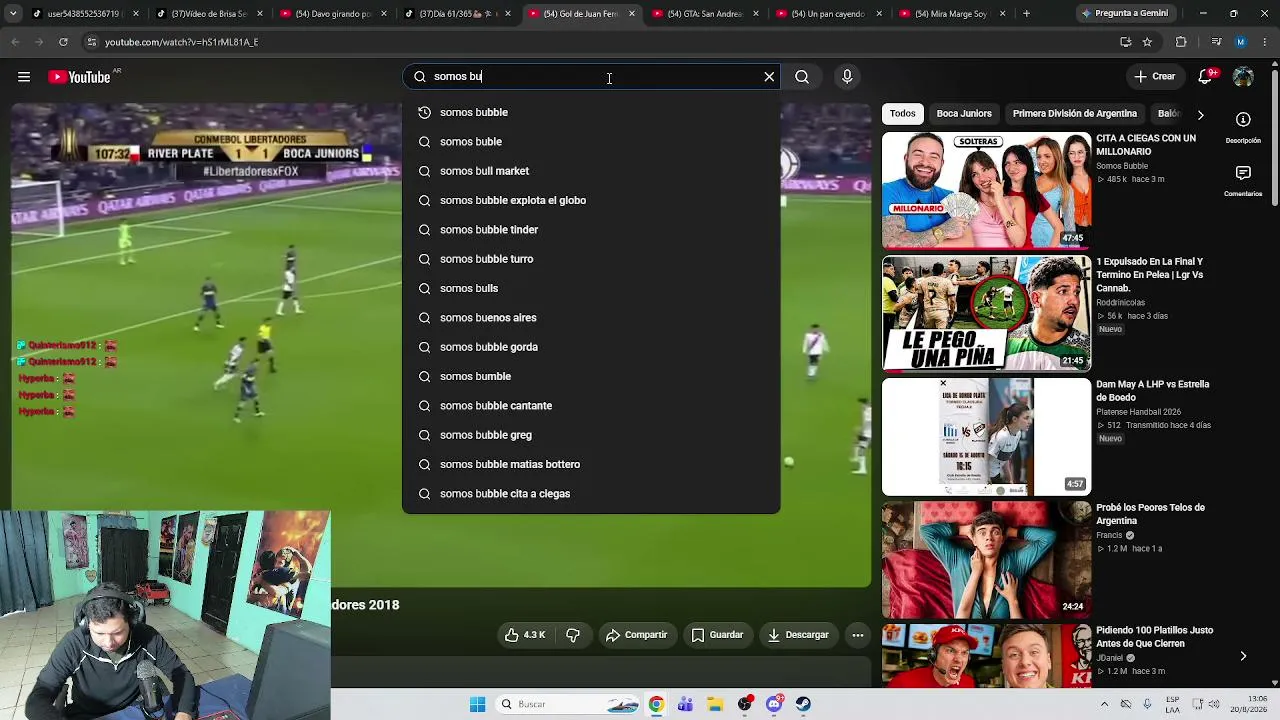Select the 'Todos' filter chip
The width and height of the screenshot is (1280, 720).
902,114
